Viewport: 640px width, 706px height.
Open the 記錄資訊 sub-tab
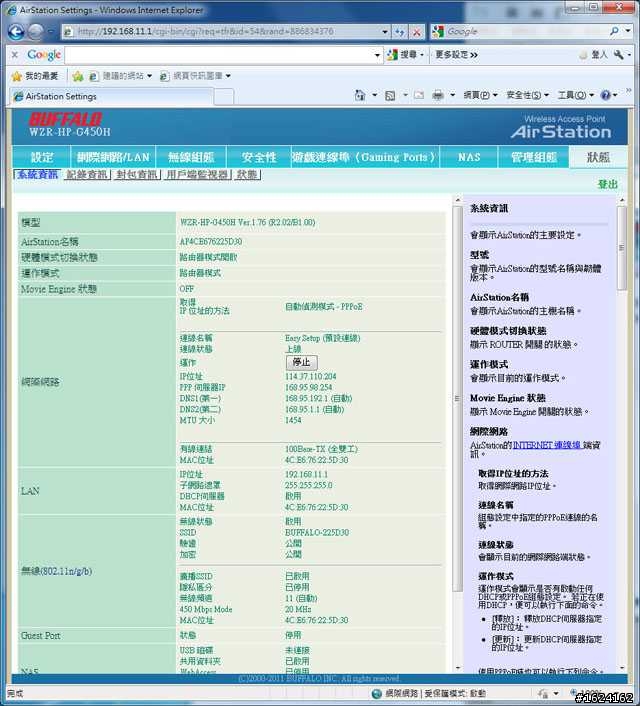click(x=87, y=175)
